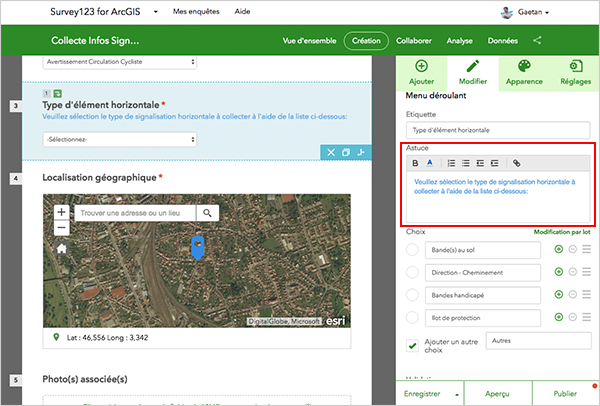Click the Enregistrer button
The width and height of the screenshot is (600, 406).
(422, 394)
